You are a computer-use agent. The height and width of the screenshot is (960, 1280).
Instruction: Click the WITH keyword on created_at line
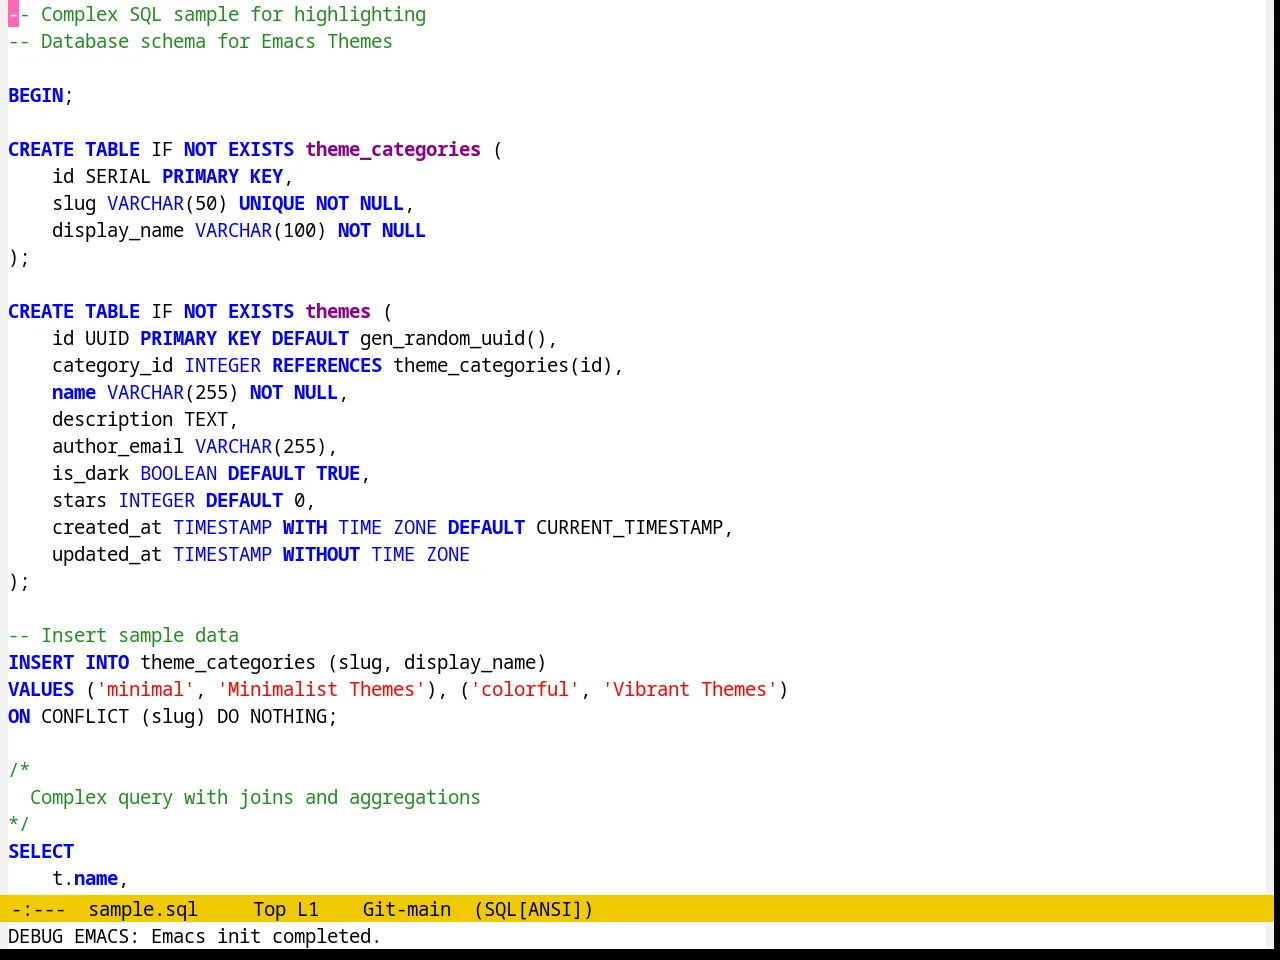[x=305, y=527]
